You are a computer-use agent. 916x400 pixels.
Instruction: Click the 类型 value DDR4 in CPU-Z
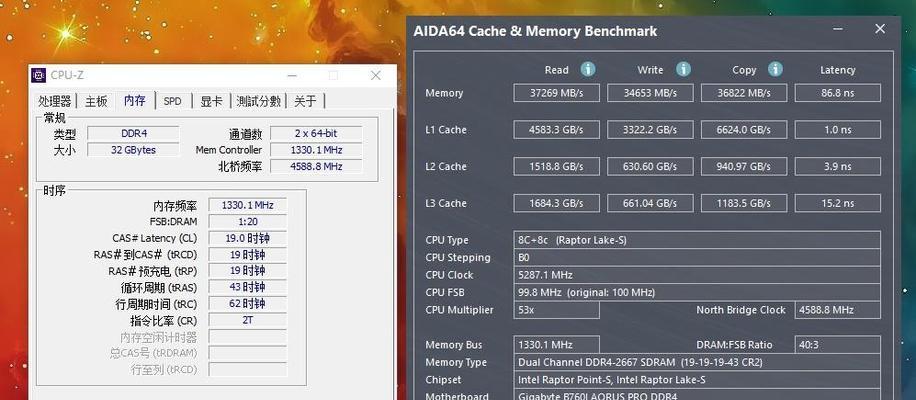(133, 133)
